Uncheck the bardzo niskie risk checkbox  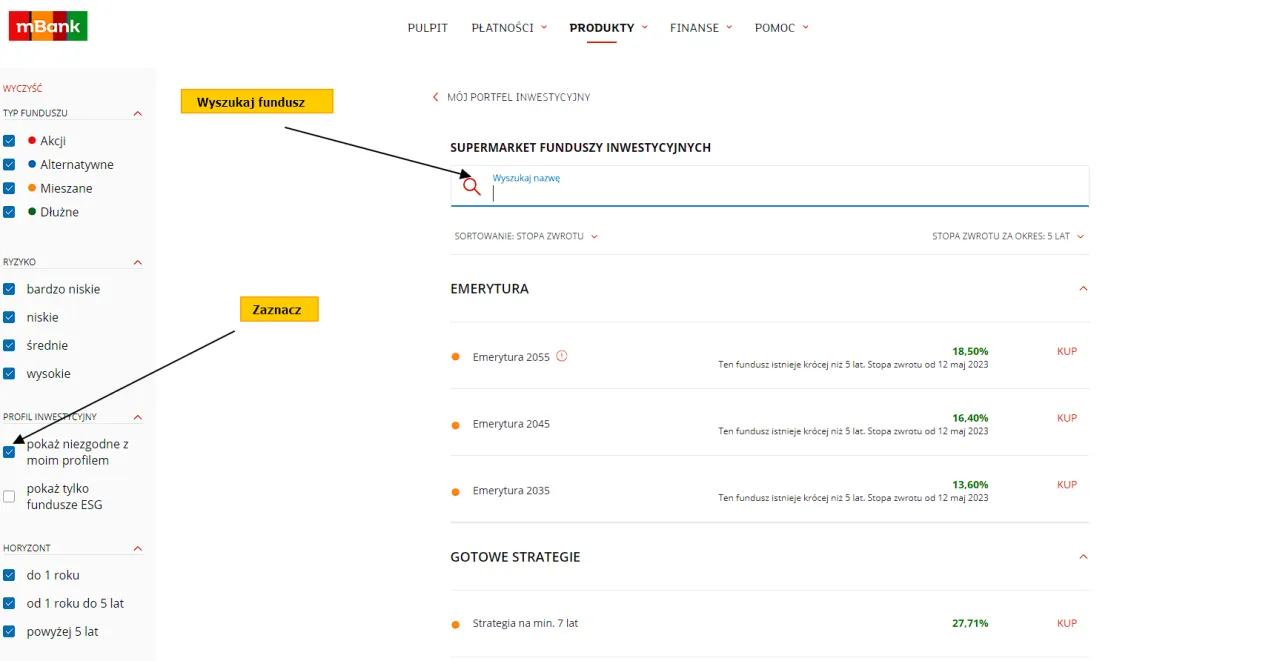[x=9, y=289]
